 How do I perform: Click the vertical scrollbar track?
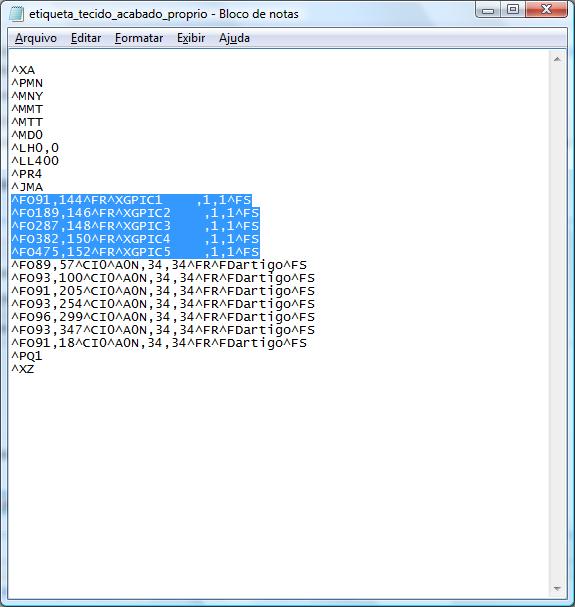pyautogui.click(x=557, y=324)
